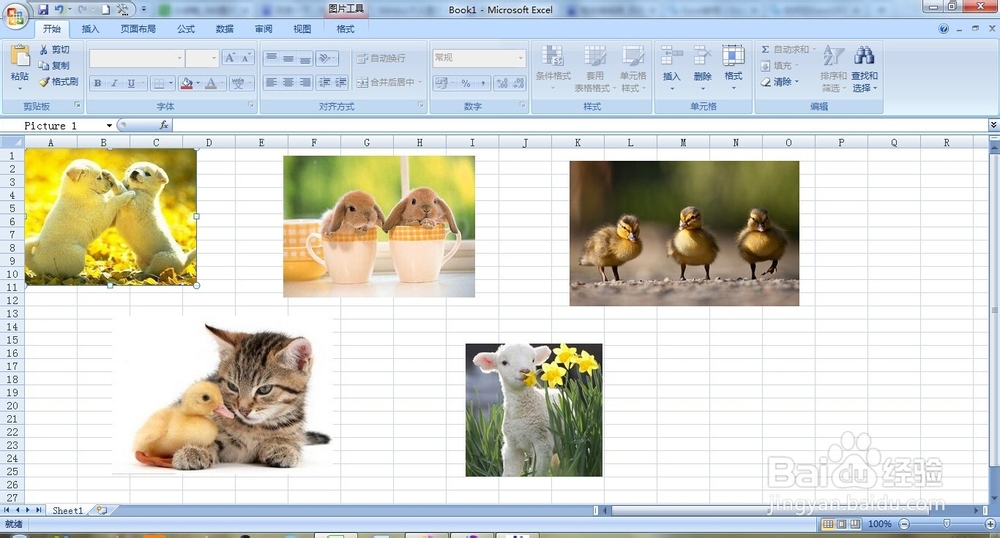Screen dimensions: 1000x538
Task: Toggle align text left
Action: (x=272, y=82)
